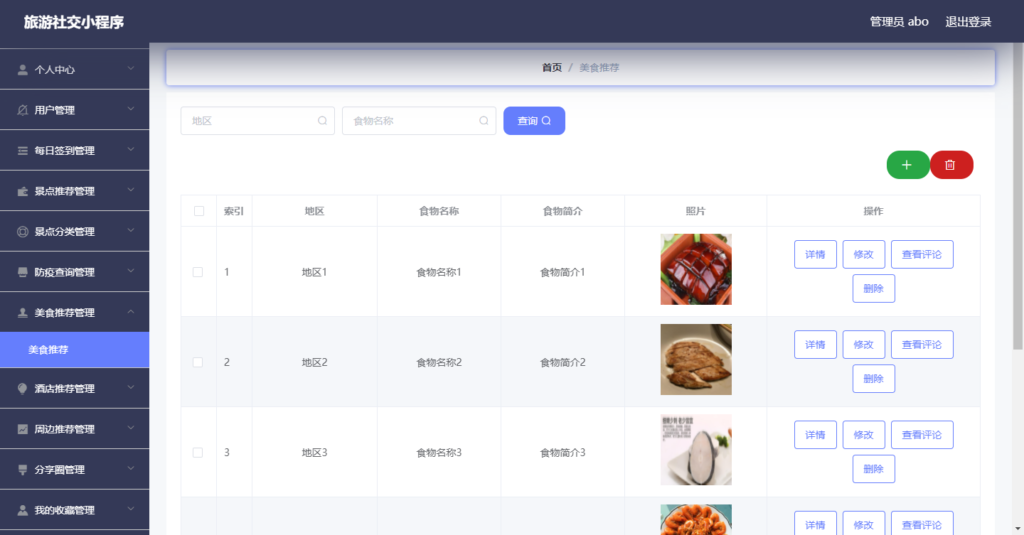Go to 首页 in the breadcrumb
1024x535 pixels.
552,67
